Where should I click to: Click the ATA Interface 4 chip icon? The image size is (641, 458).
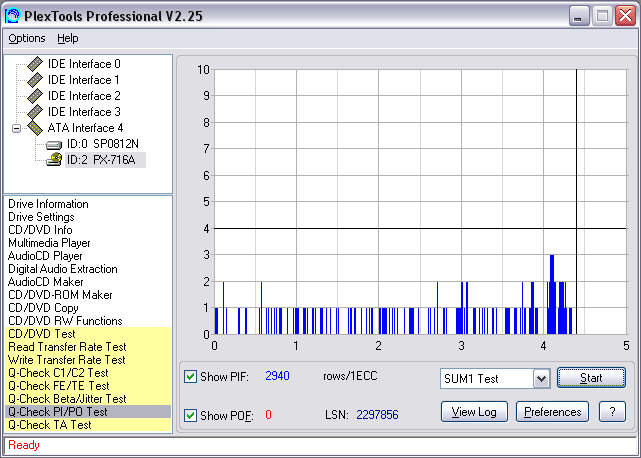(35, 128)
